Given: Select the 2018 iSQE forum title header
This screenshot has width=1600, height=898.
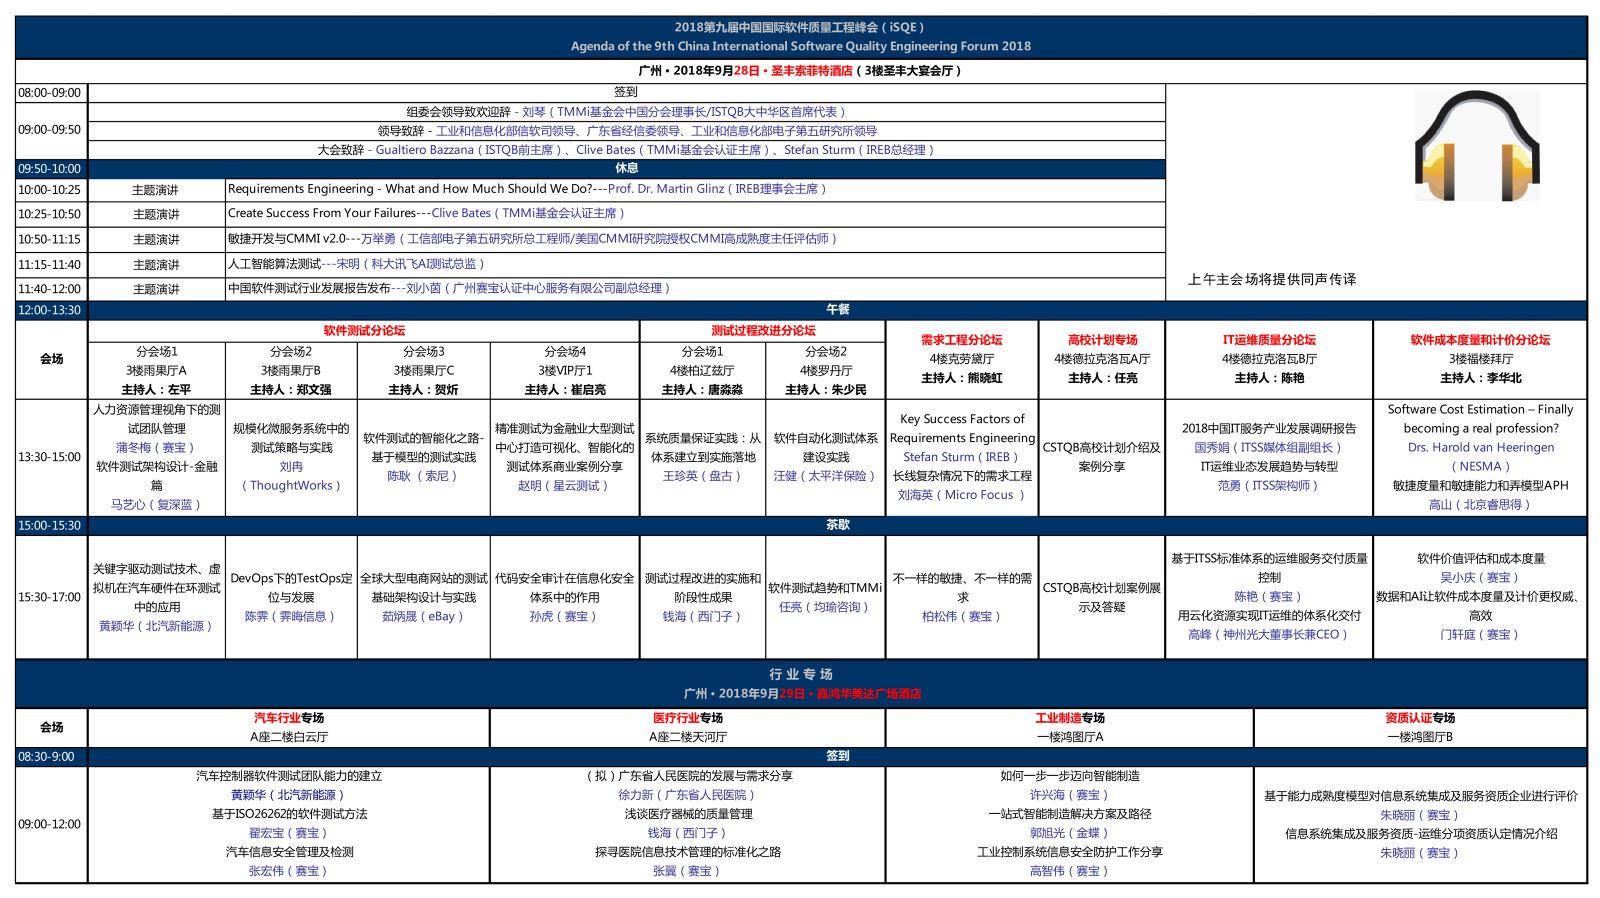Looking at the screenshot, I should point(799,27).
